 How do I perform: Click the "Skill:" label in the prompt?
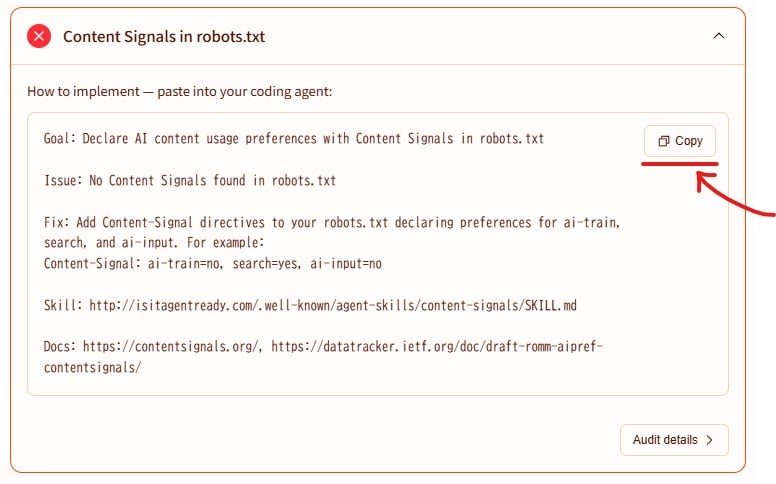coord(62,305)
